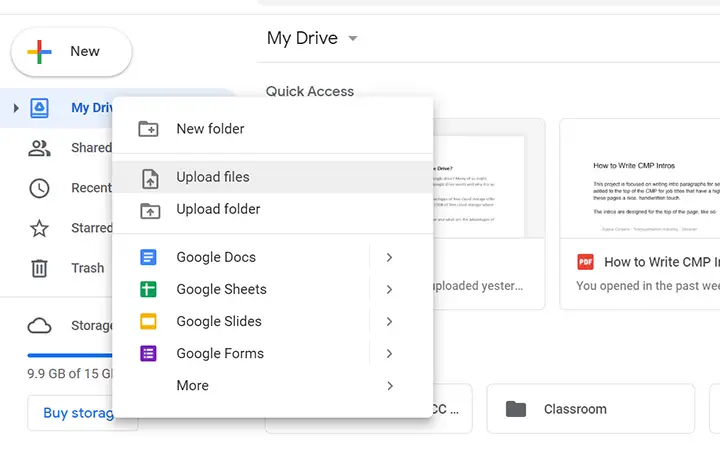Viewport: 720px width, 450px height.
Task: Open the My Drive sidebar label
Action: tap(92, 108)
